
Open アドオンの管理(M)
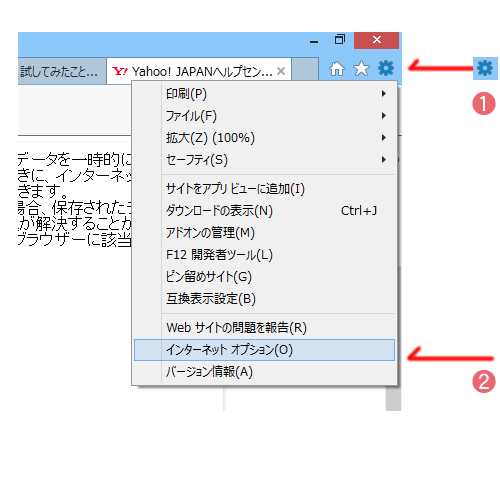(264, 233)
